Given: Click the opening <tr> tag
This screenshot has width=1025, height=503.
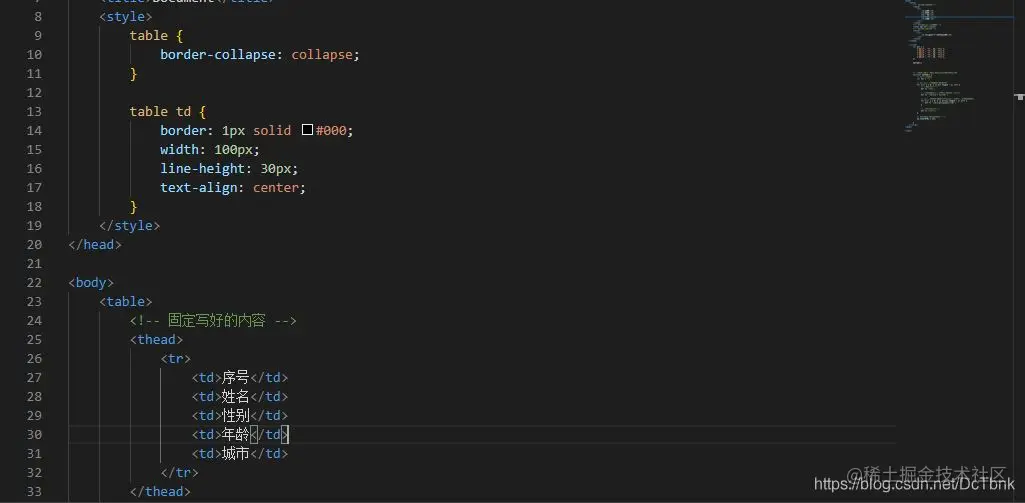Looking at the screenshot, I should (x=175, y=358).
